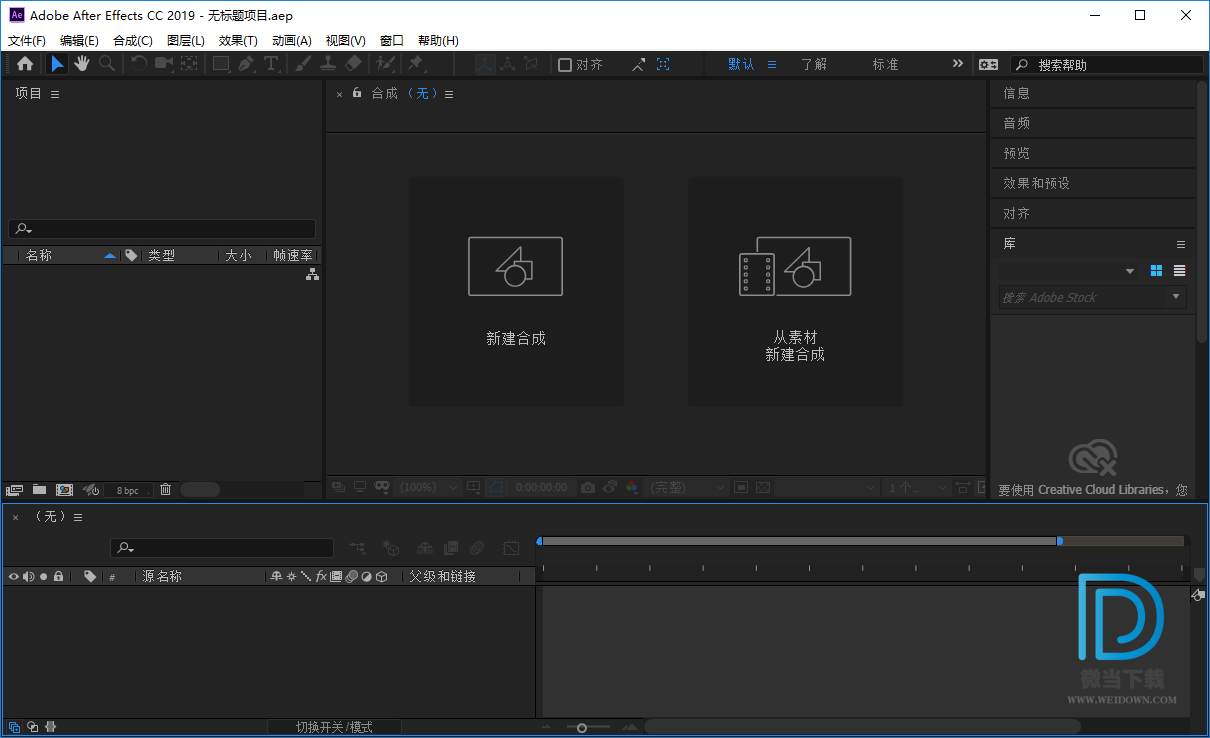Expand the workspace overflow chevrons
This screenshot has height=738, width=1210.
[x=958, y=64]
